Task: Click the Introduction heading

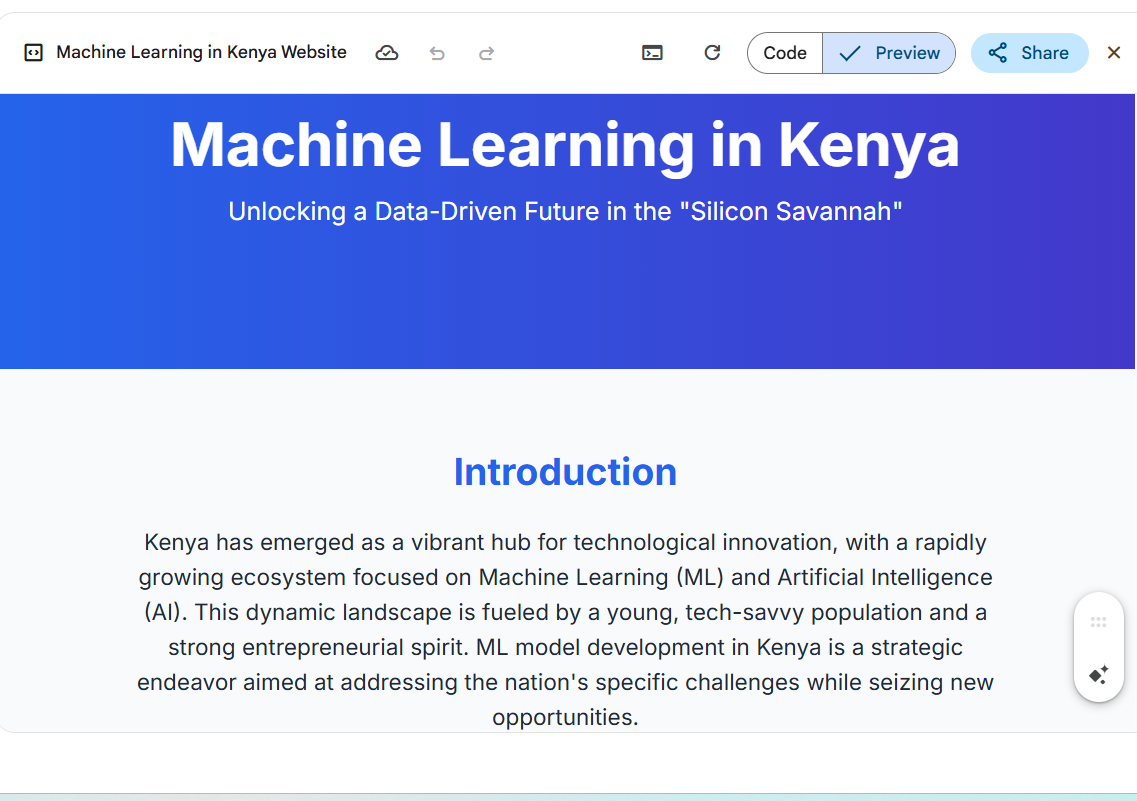Action: (x=565, y=472)
